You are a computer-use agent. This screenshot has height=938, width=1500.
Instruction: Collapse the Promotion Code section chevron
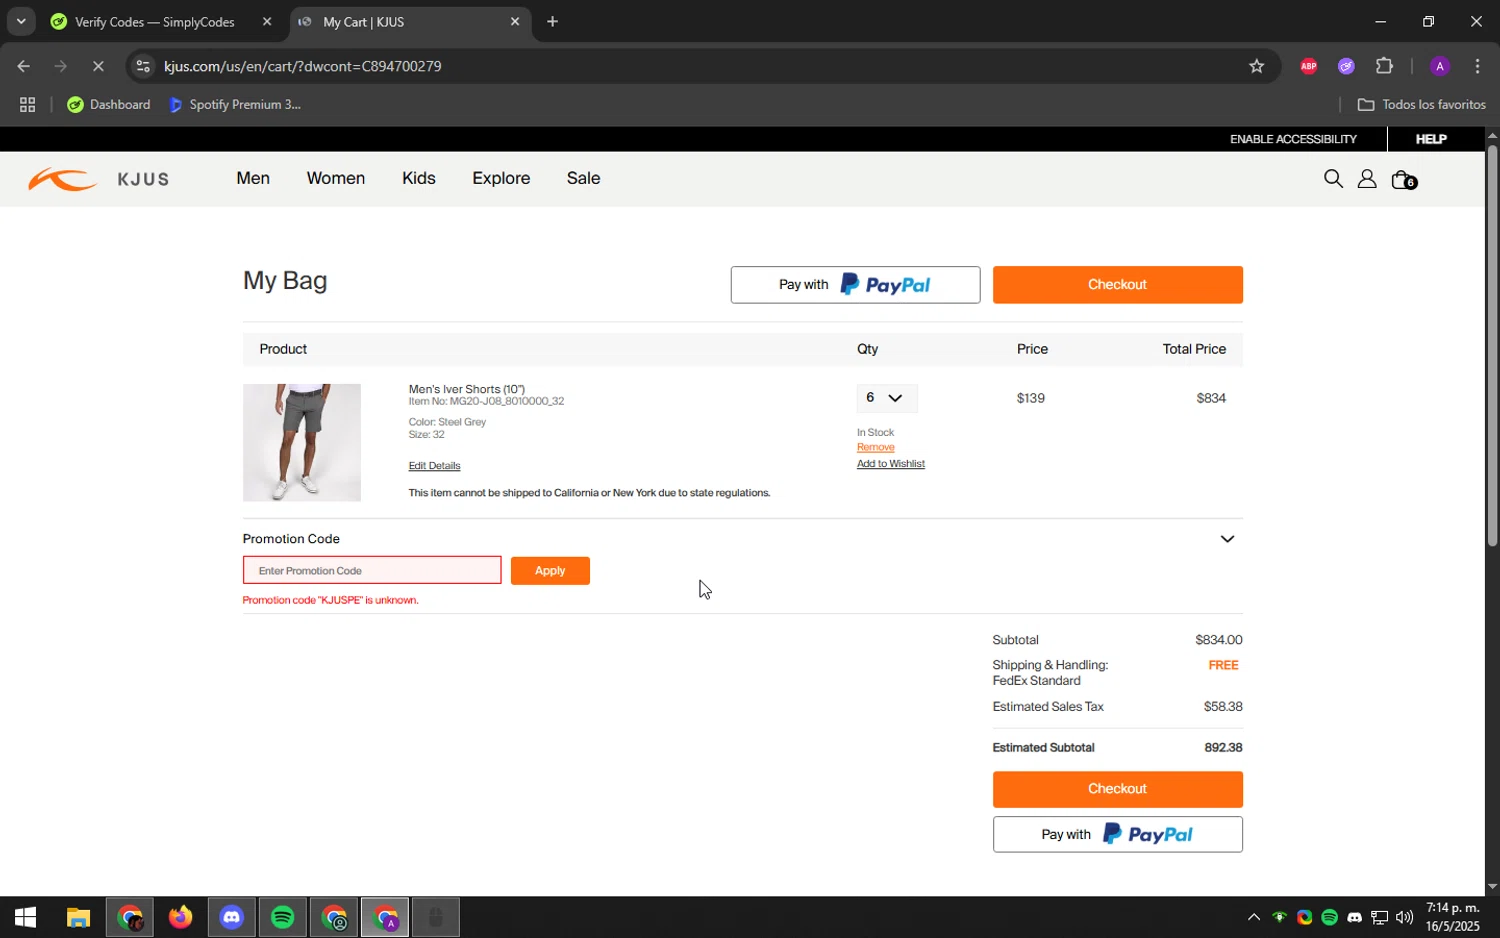point(1227,539)
